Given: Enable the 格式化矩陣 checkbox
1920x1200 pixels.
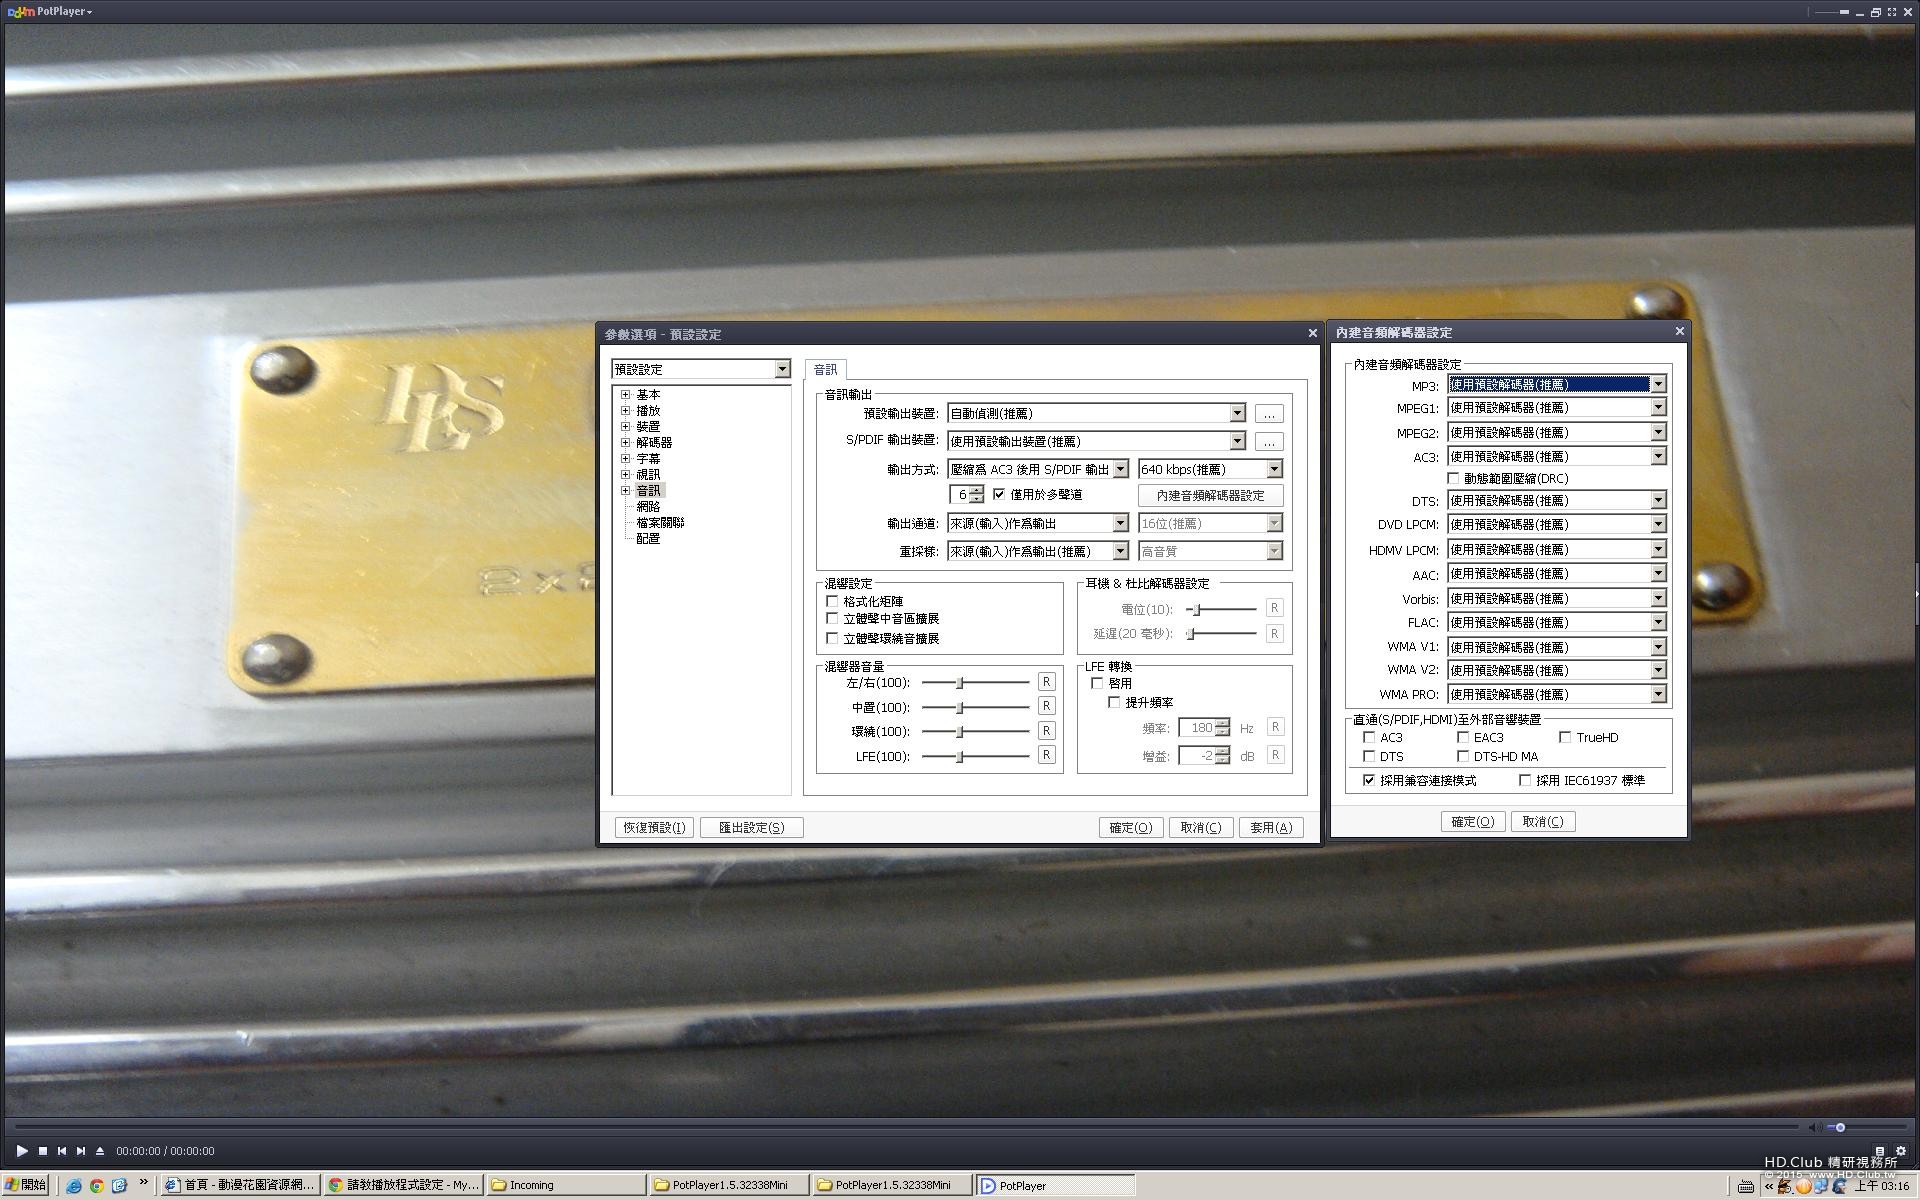Looking at the screenshot, I should click(x=832, y=601).
